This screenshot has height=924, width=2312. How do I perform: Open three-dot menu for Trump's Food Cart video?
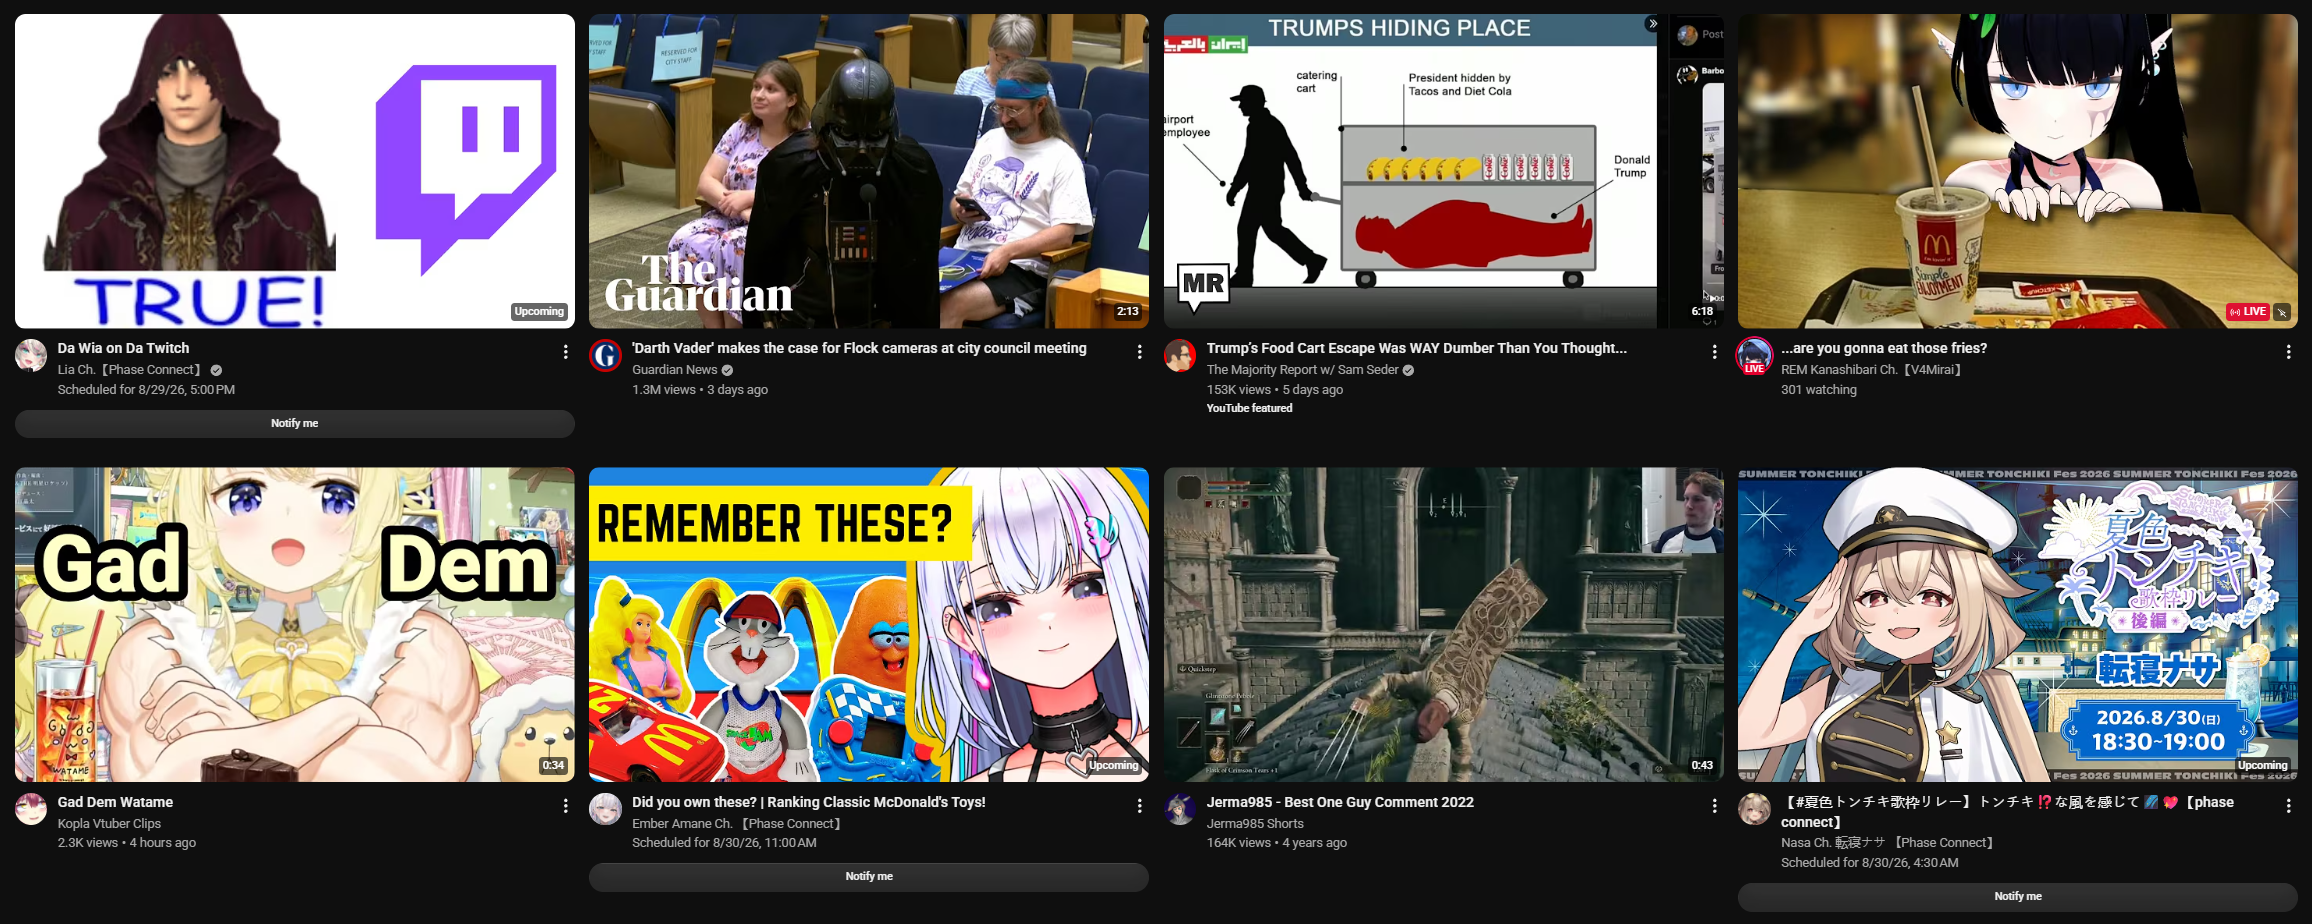(1714, 352)
